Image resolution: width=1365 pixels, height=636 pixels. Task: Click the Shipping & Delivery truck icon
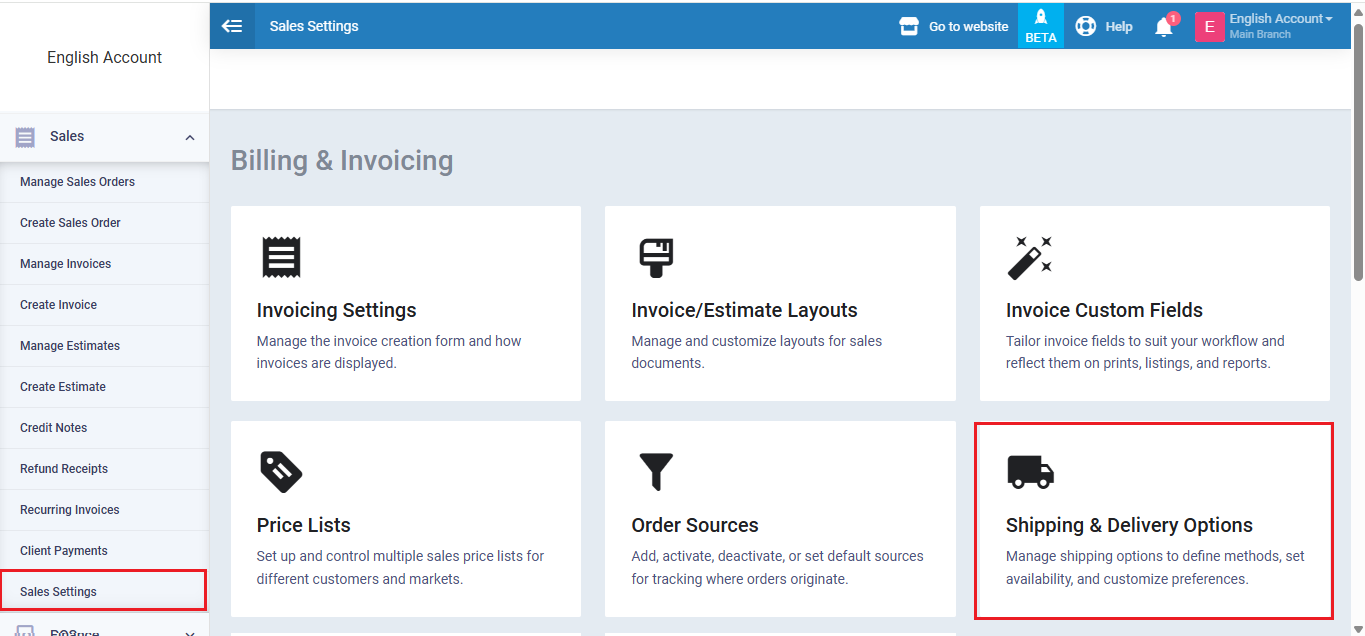[1030, 471]
